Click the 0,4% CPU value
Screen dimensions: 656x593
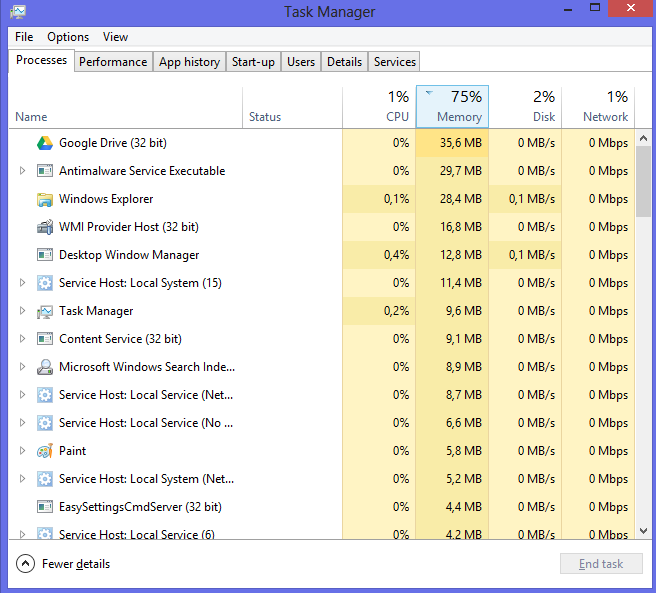396,255
